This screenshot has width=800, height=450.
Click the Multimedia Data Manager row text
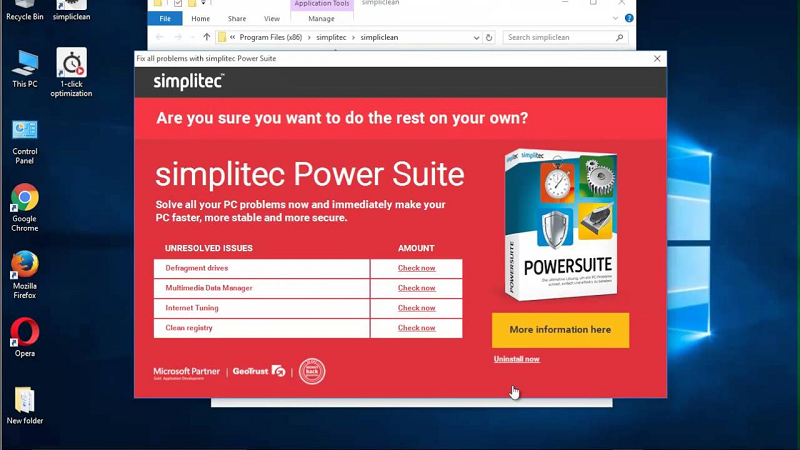[x=209, y=288]
